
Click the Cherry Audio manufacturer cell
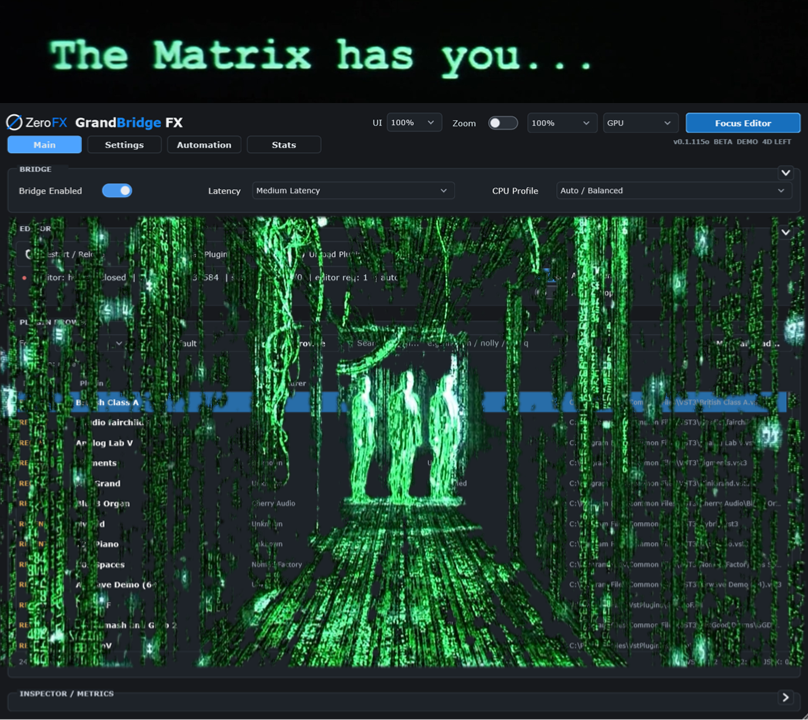[274, 504]
